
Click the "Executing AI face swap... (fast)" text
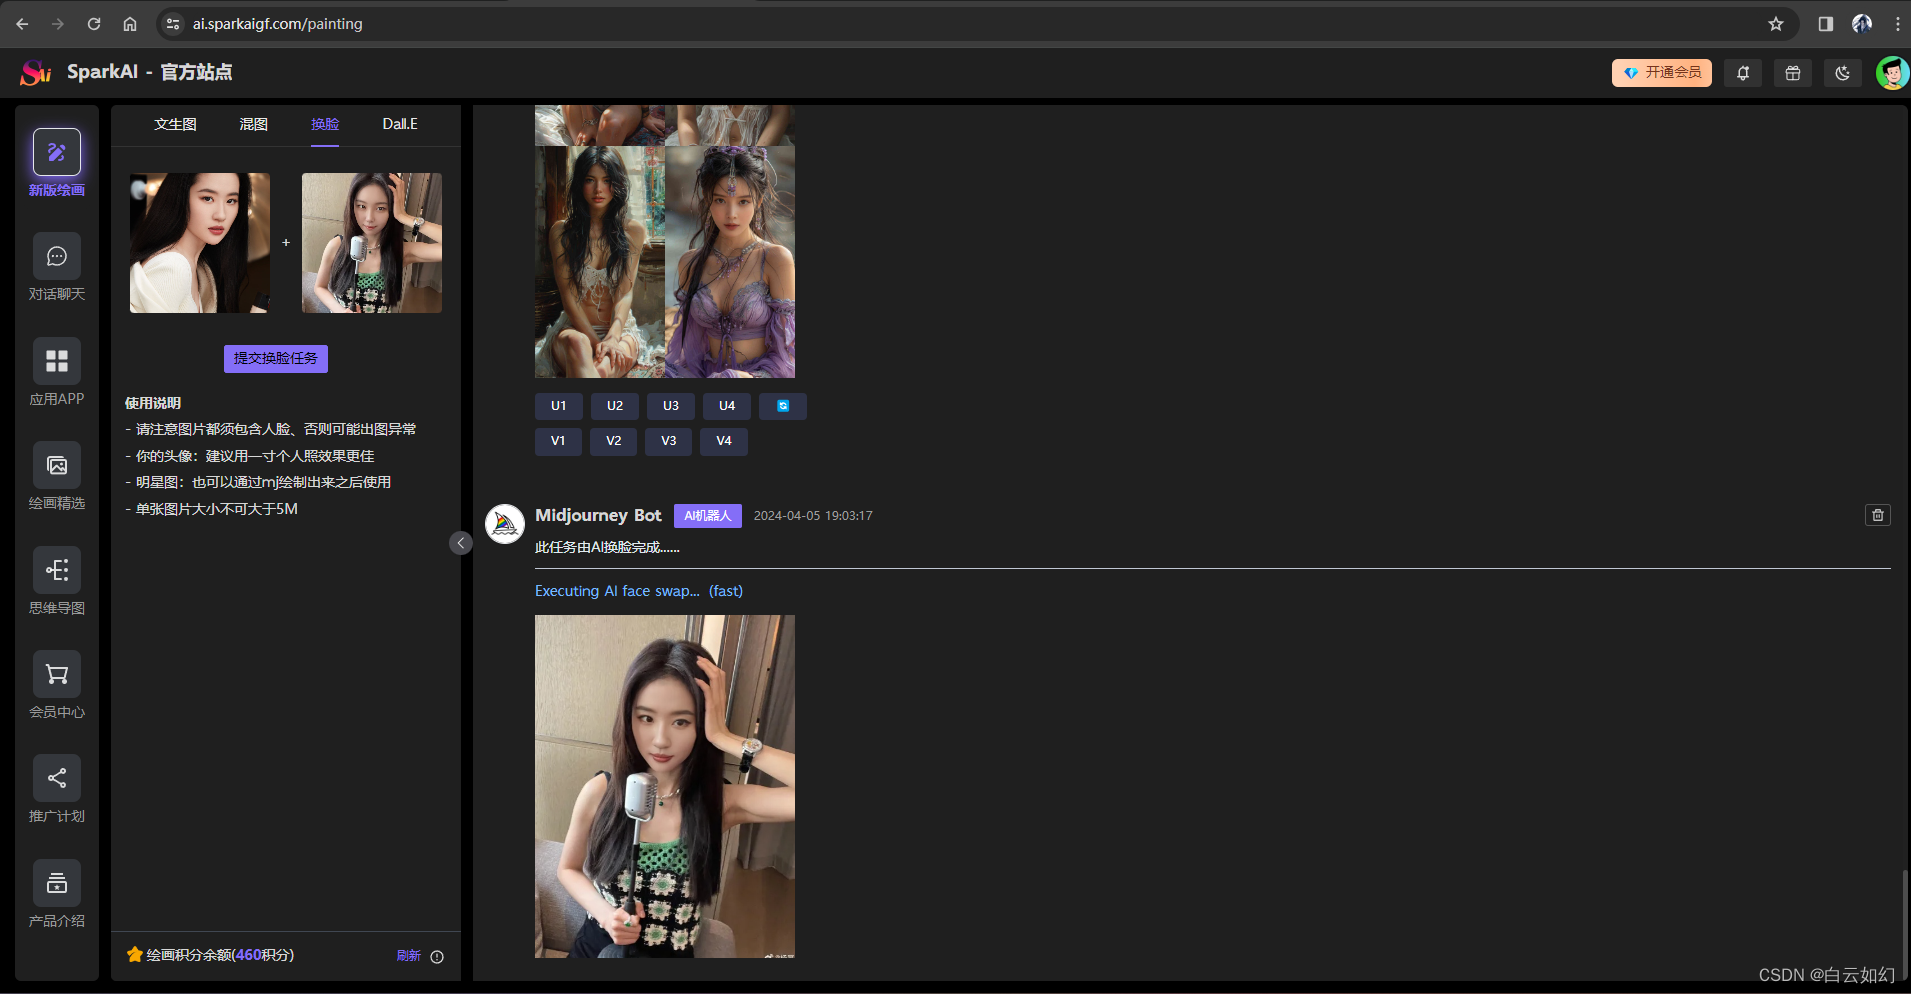[x=639, y=591]
